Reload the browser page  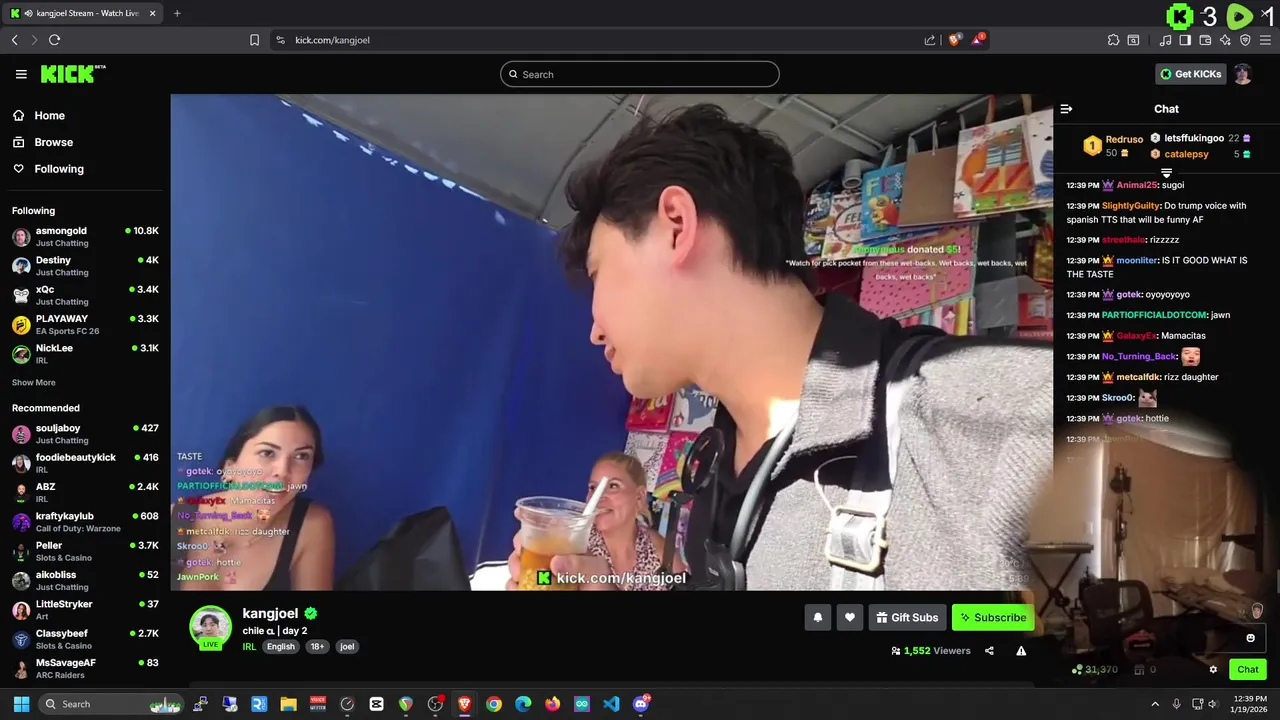(x=54, y=40)
